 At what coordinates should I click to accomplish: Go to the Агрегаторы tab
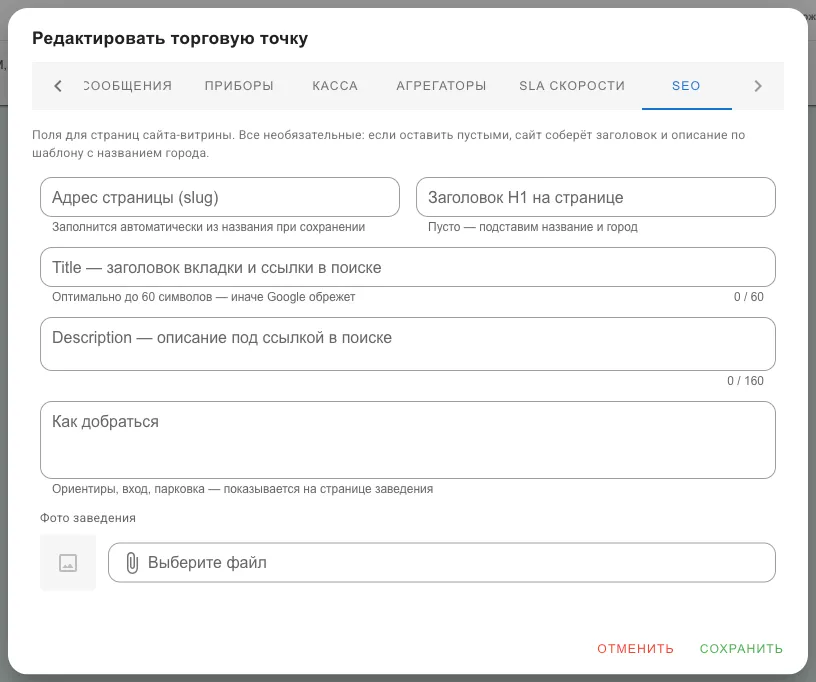(x=441, y=86)
